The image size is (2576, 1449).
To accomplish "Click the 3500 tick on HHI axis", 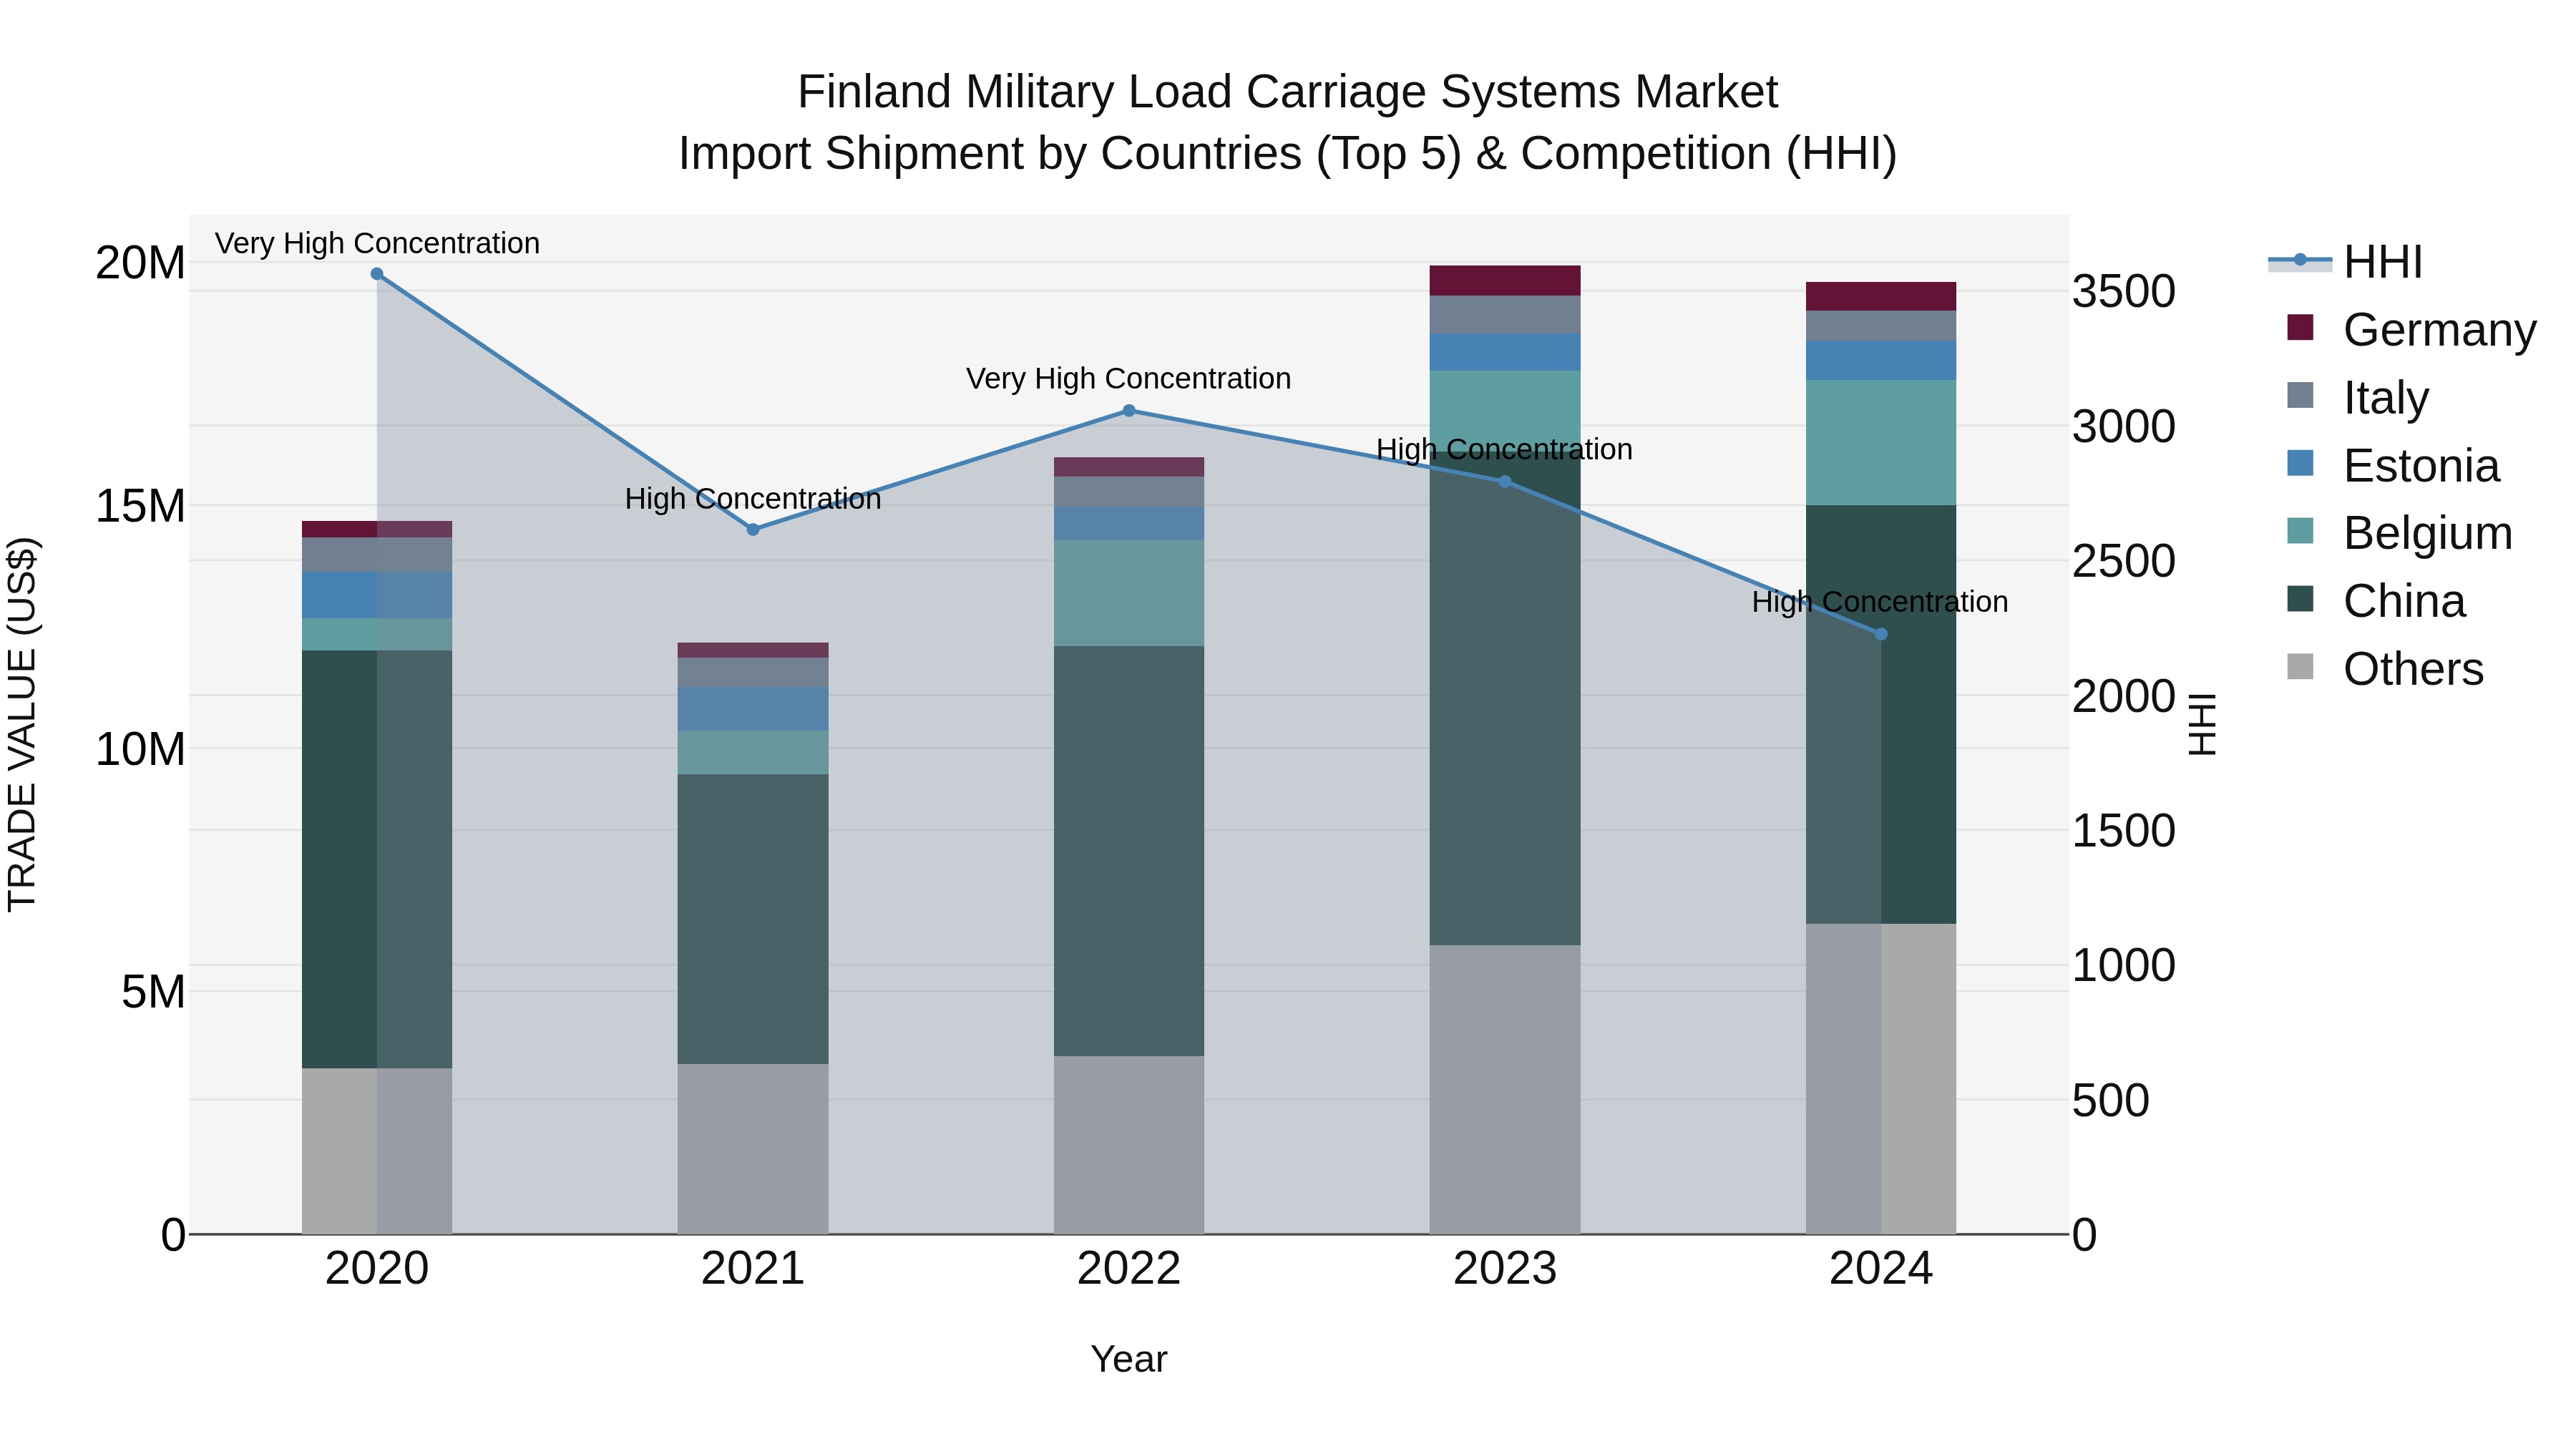I will 2123,292.
